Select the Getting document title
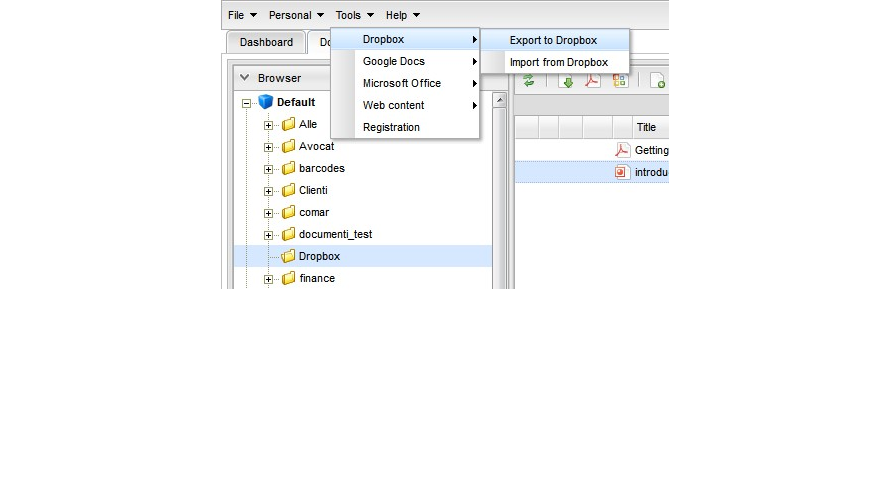 click(652, 150)
